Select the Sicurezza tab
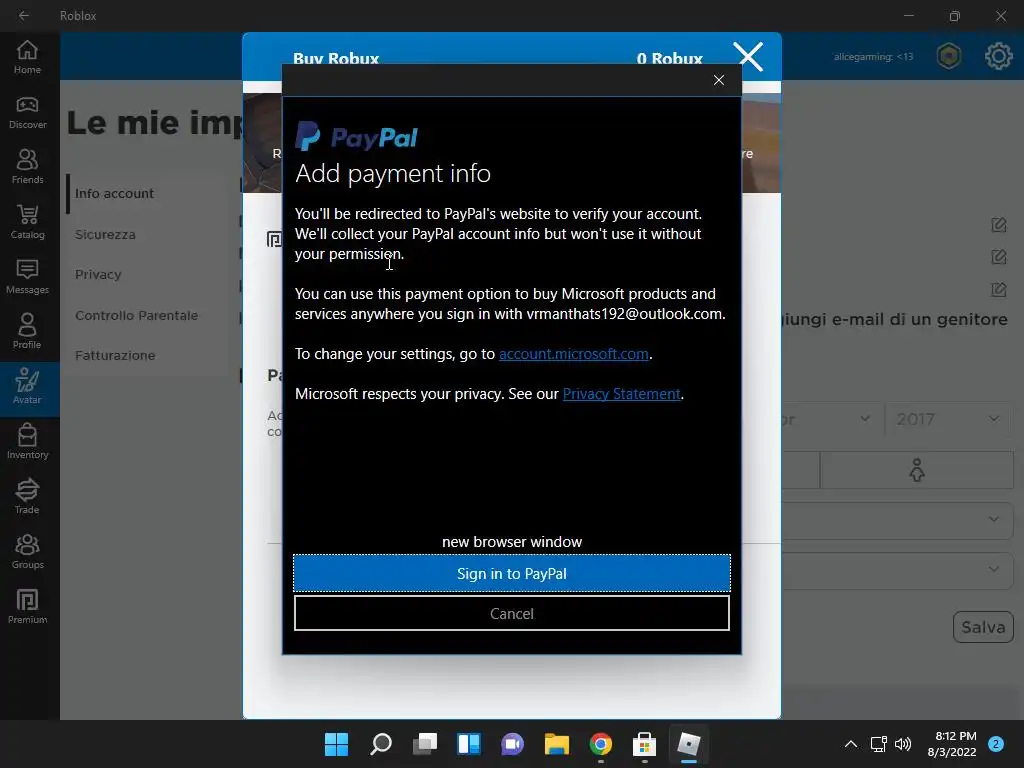Image resolution: width=1024 pixels, height=768 pixels. 105,234
